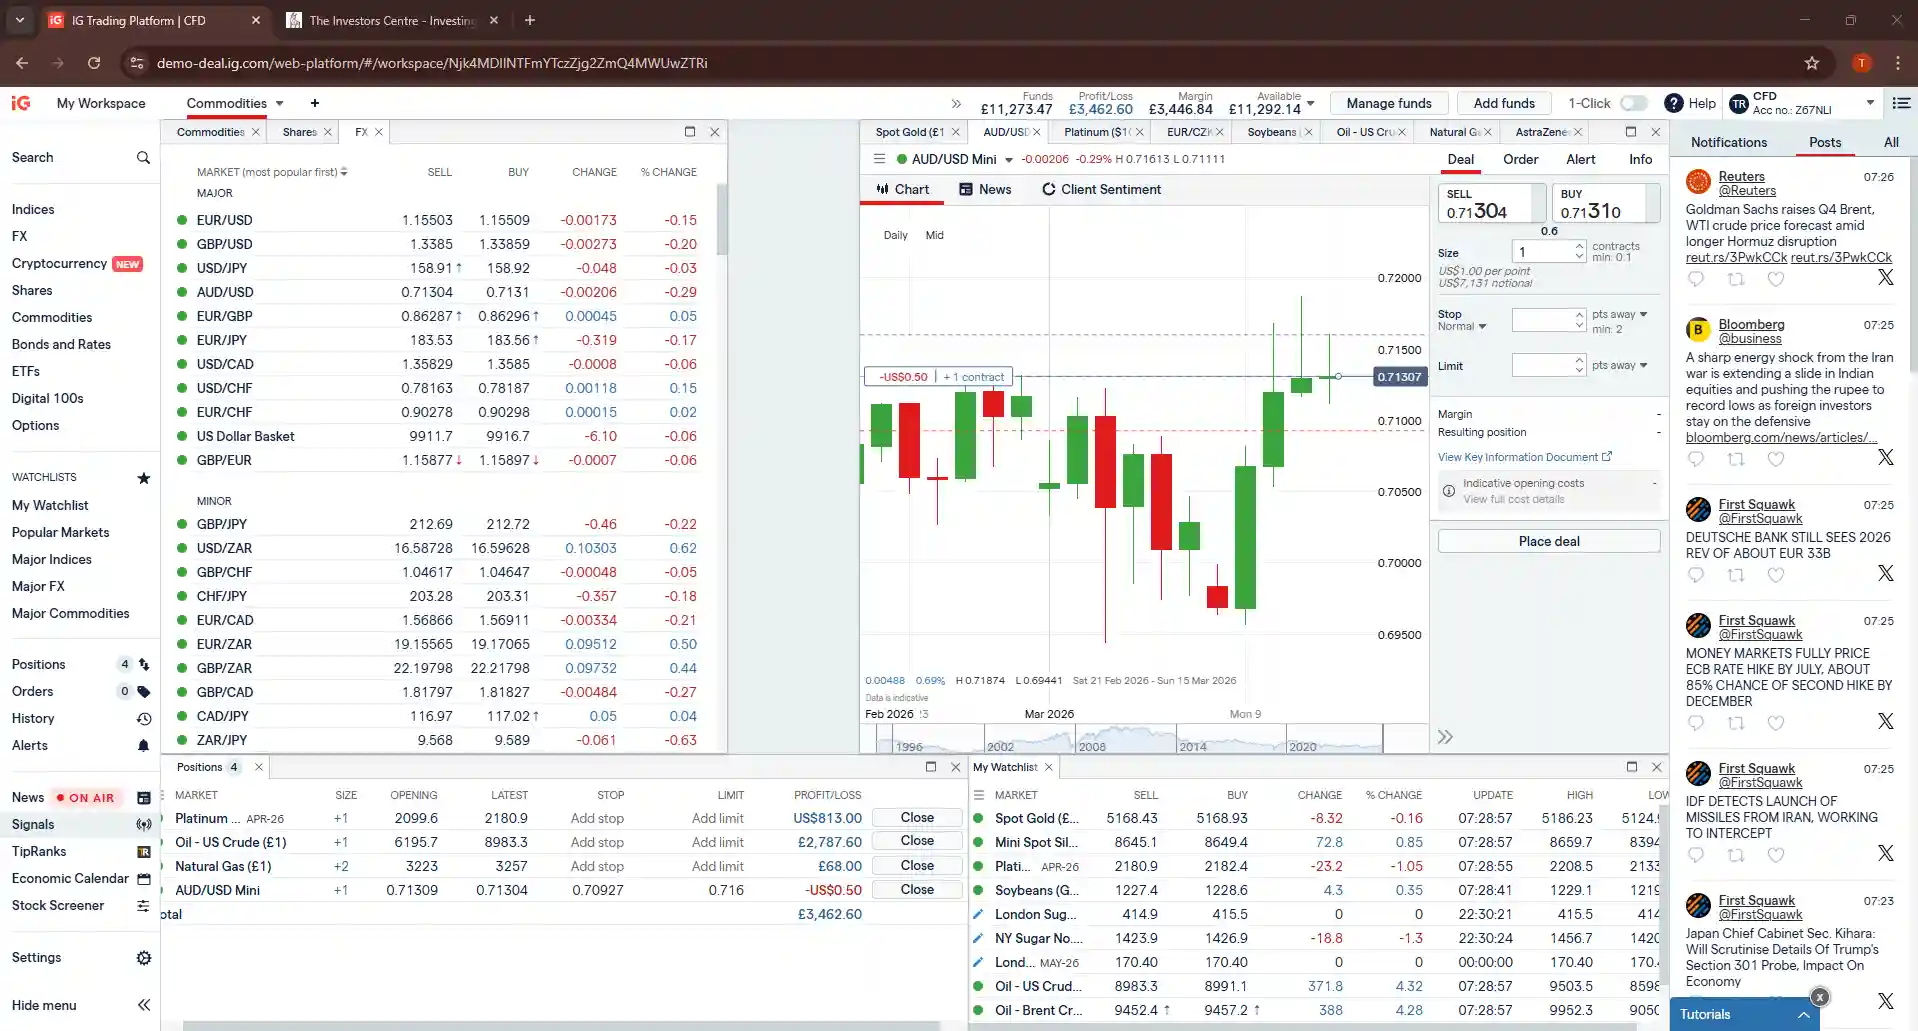Like the Bloomberg post with heart icon

[x=1776, y=459]
